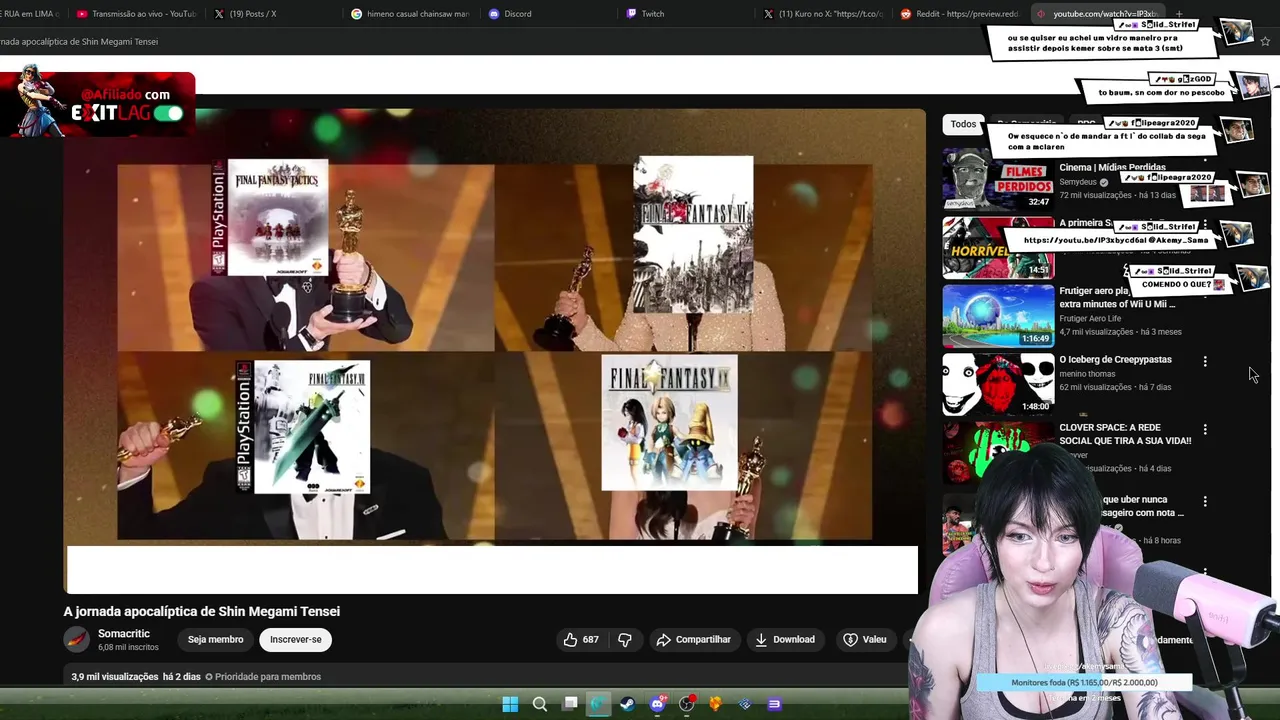Image resolution: width=1280 pixels, height=720 pixels.
Task: Open the HORRÍVEL thumbnail video
Action: coord(998,247)
